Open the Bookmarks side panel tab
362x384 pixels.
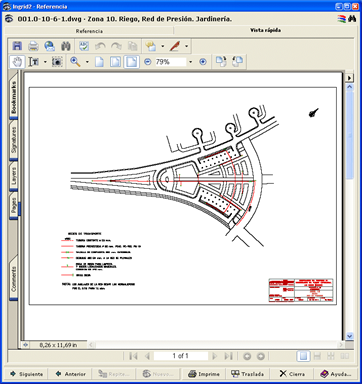click(x=14, y=98)
